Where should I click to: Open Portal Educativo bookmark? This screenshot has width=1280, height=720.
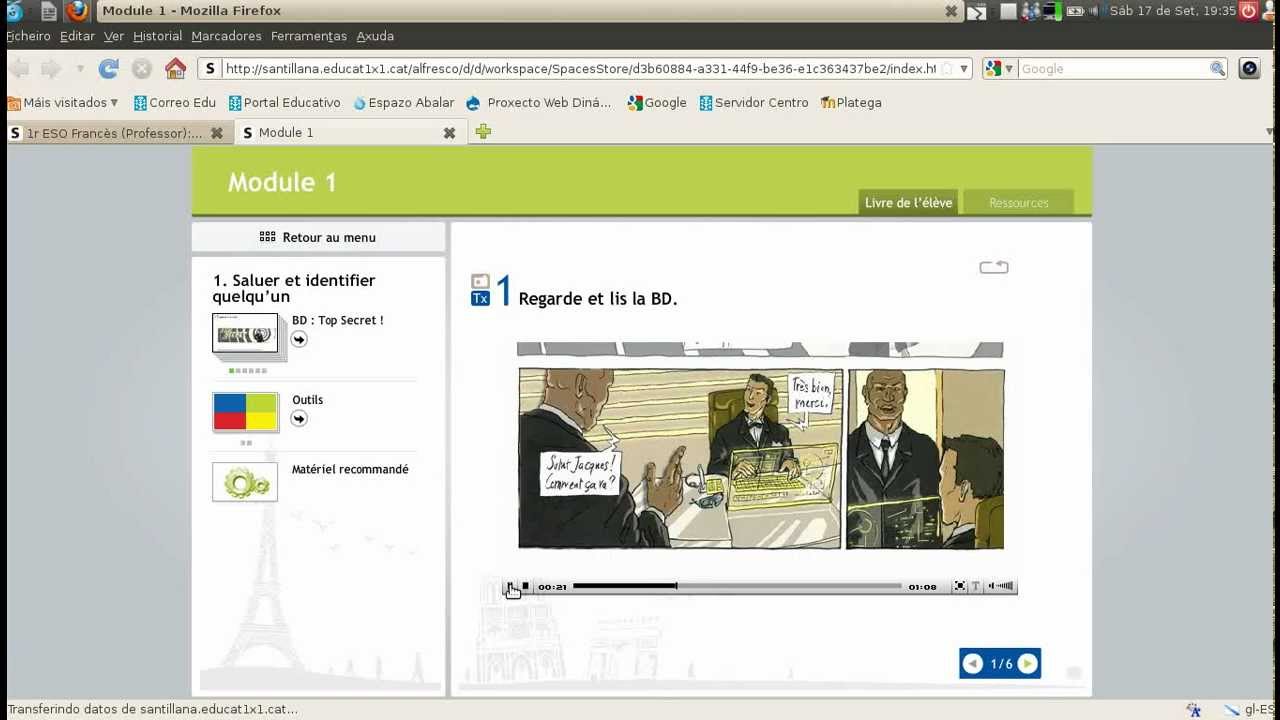(284, 102)
